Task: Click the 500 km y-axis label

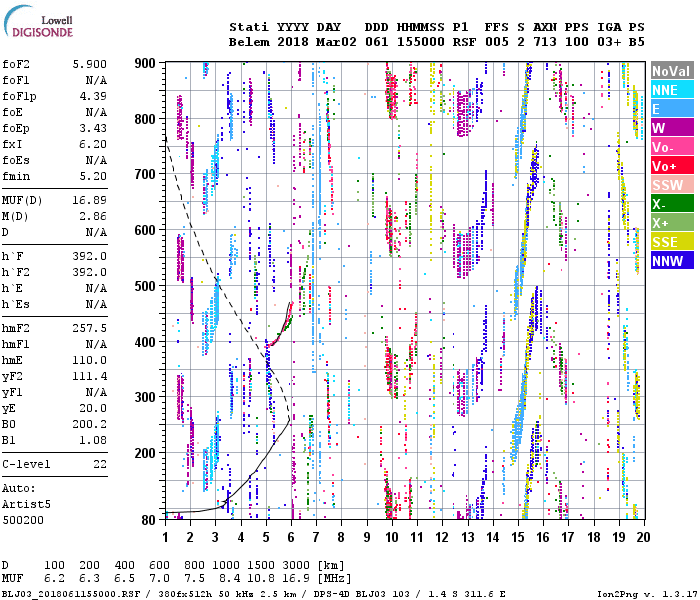Action: (x=145, y=286)
